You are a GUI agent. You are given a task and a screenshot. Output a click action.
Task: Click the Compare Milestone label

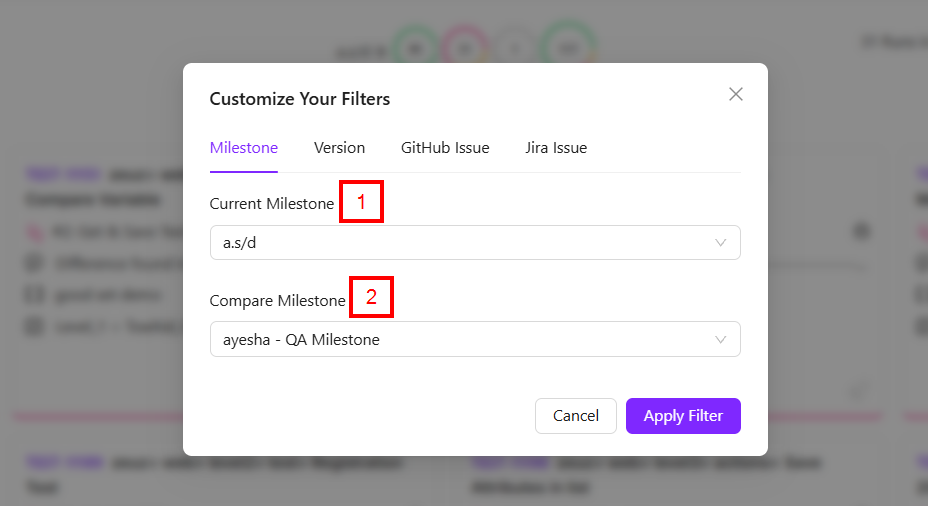click(x=277, y=300)
